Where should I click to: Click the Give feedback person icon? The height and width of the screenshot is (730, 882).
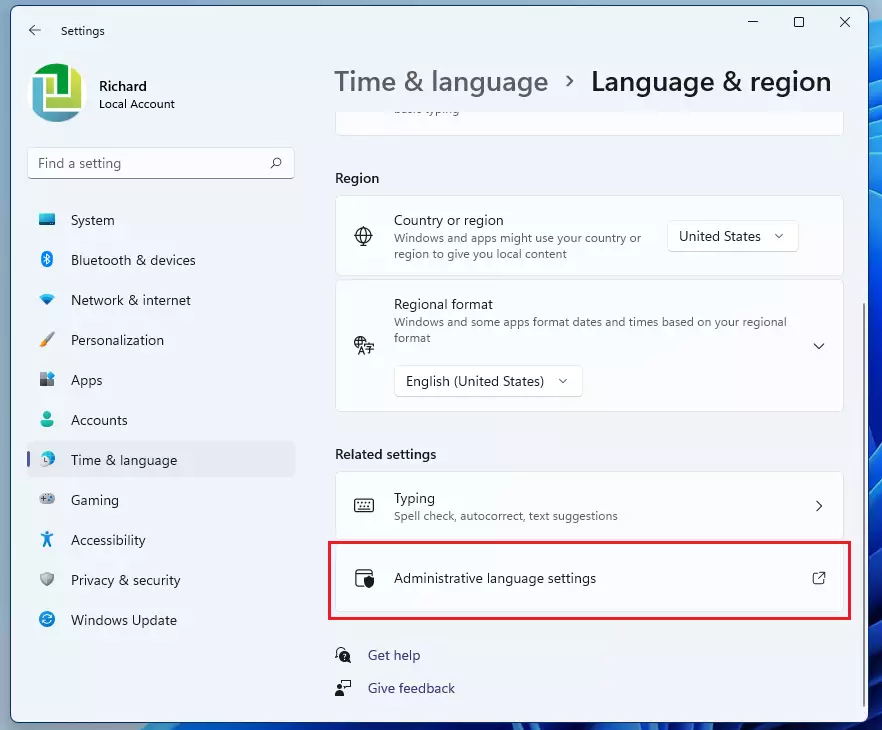point(343,688)
